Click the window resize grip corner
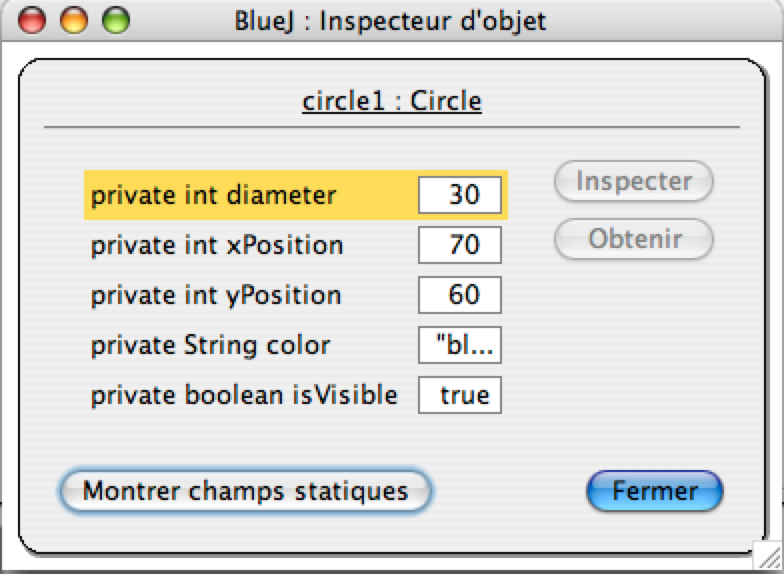 (768, 556)
